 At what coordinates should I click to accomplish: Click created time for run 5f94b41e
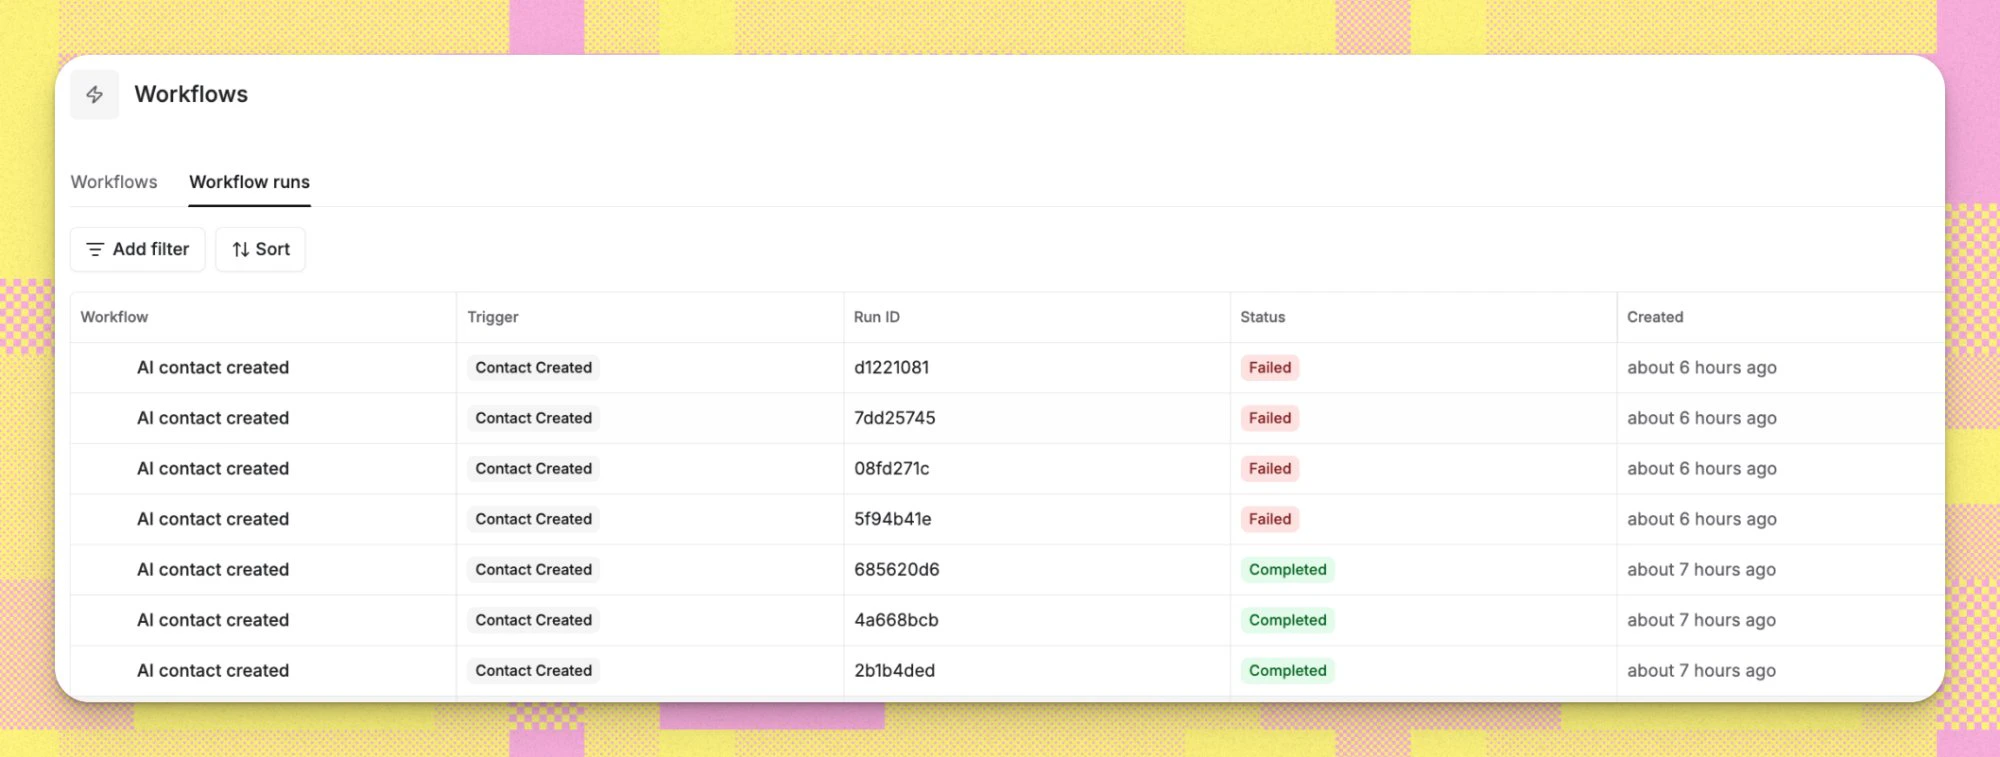[x=1702, y=519]
